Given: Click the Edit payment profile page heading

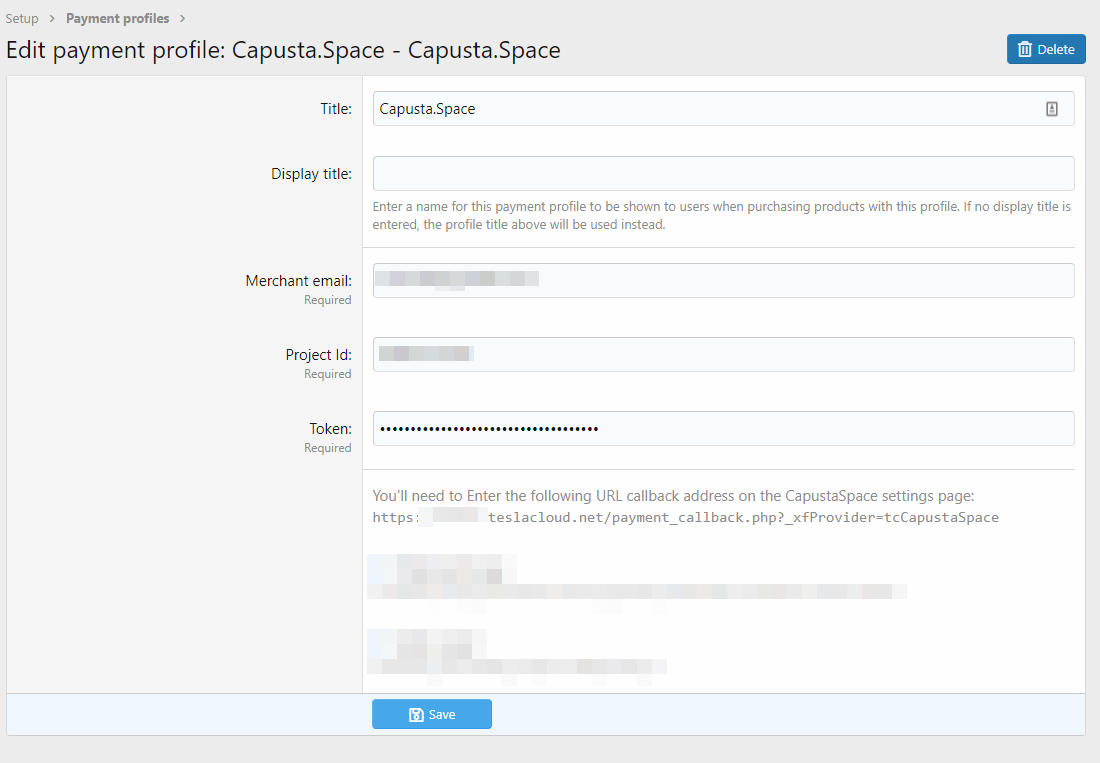Looking at the screenshot, I should [283, 50].
